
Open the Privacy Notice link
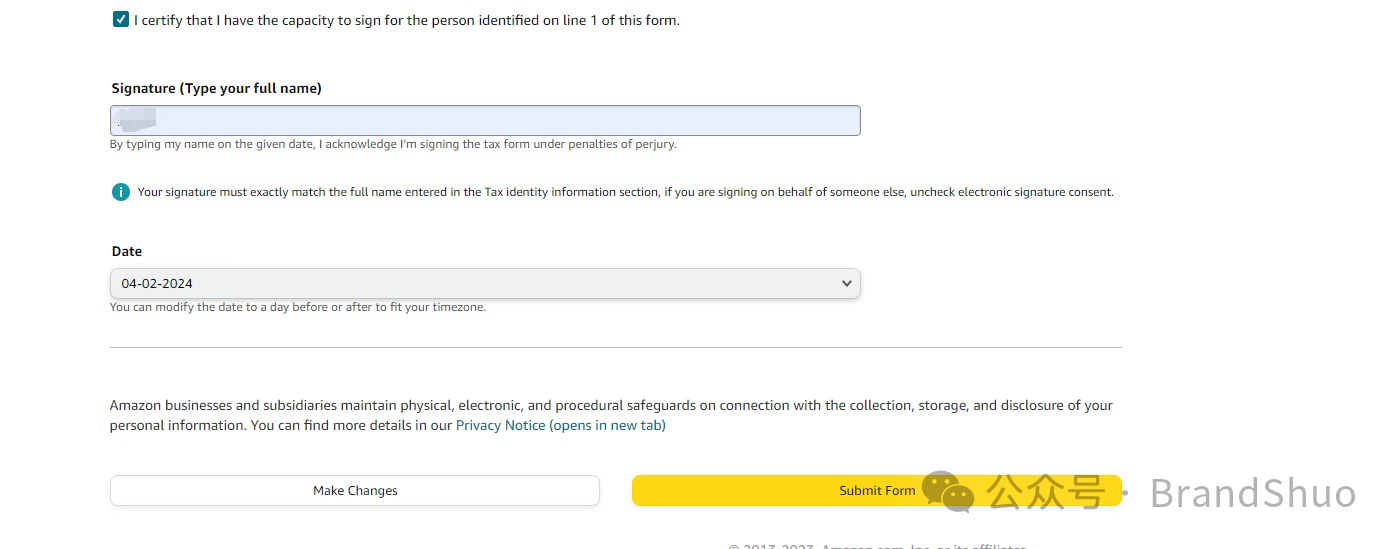[x=501, y=426]
